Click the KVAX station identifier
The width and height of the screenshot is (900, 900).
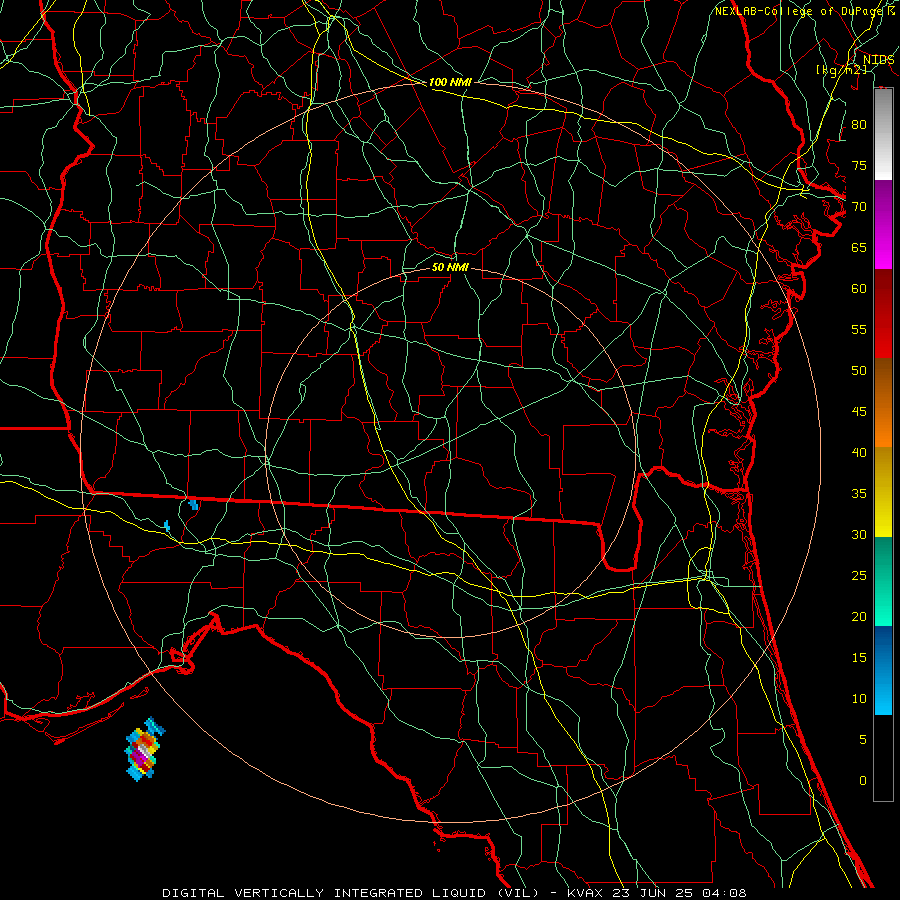585,893
